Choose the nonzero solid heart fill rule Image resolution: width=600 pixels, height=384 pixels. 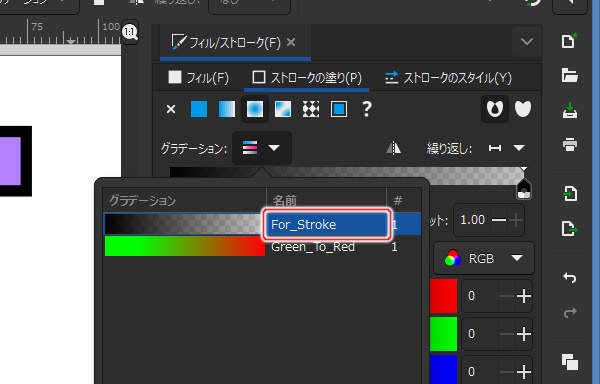tap(523, 109)
